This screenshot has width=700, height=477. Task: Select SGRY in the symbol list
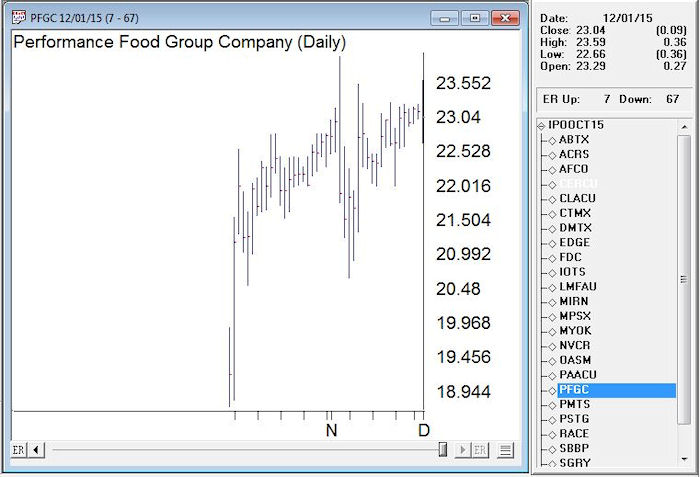(x=575, y=463)
